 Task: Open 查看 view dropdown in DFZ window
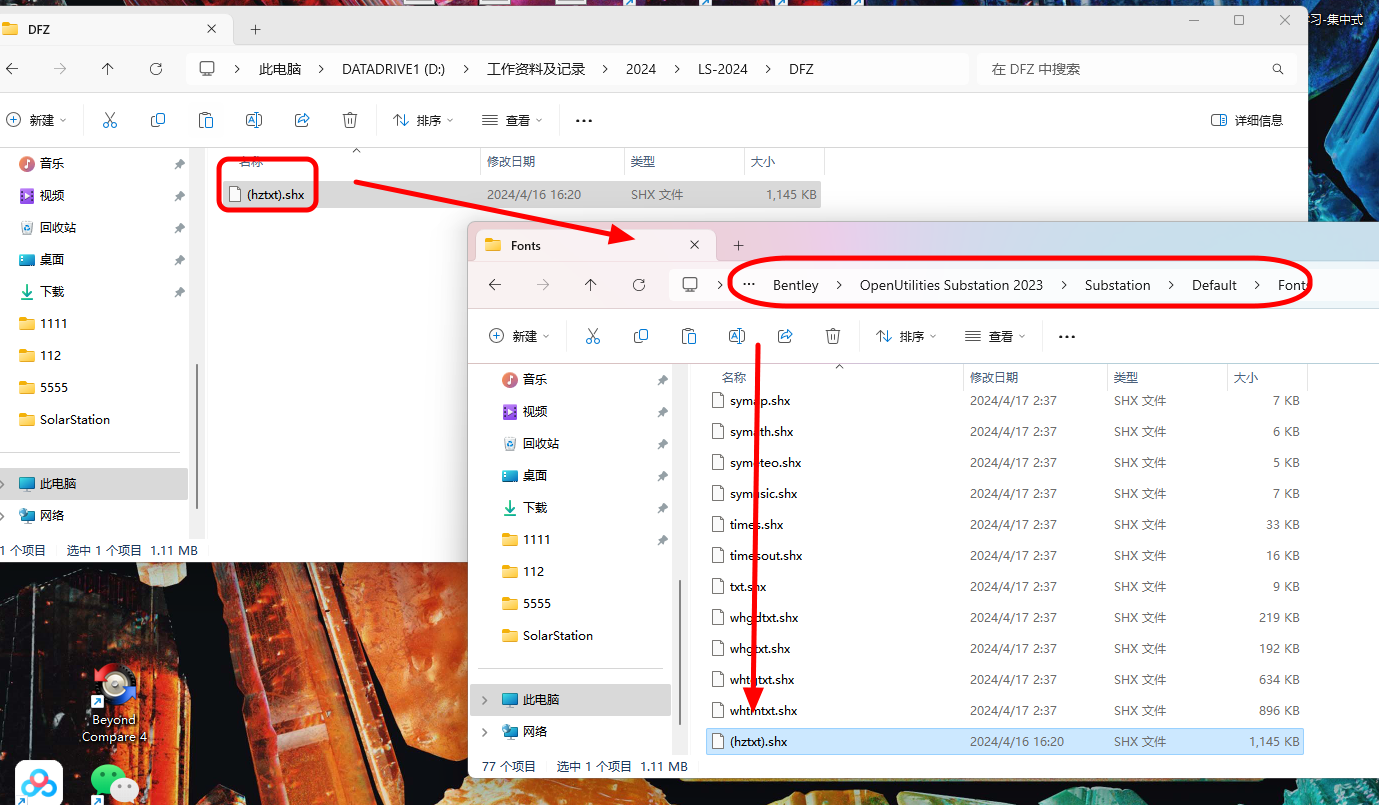(512, 120)
